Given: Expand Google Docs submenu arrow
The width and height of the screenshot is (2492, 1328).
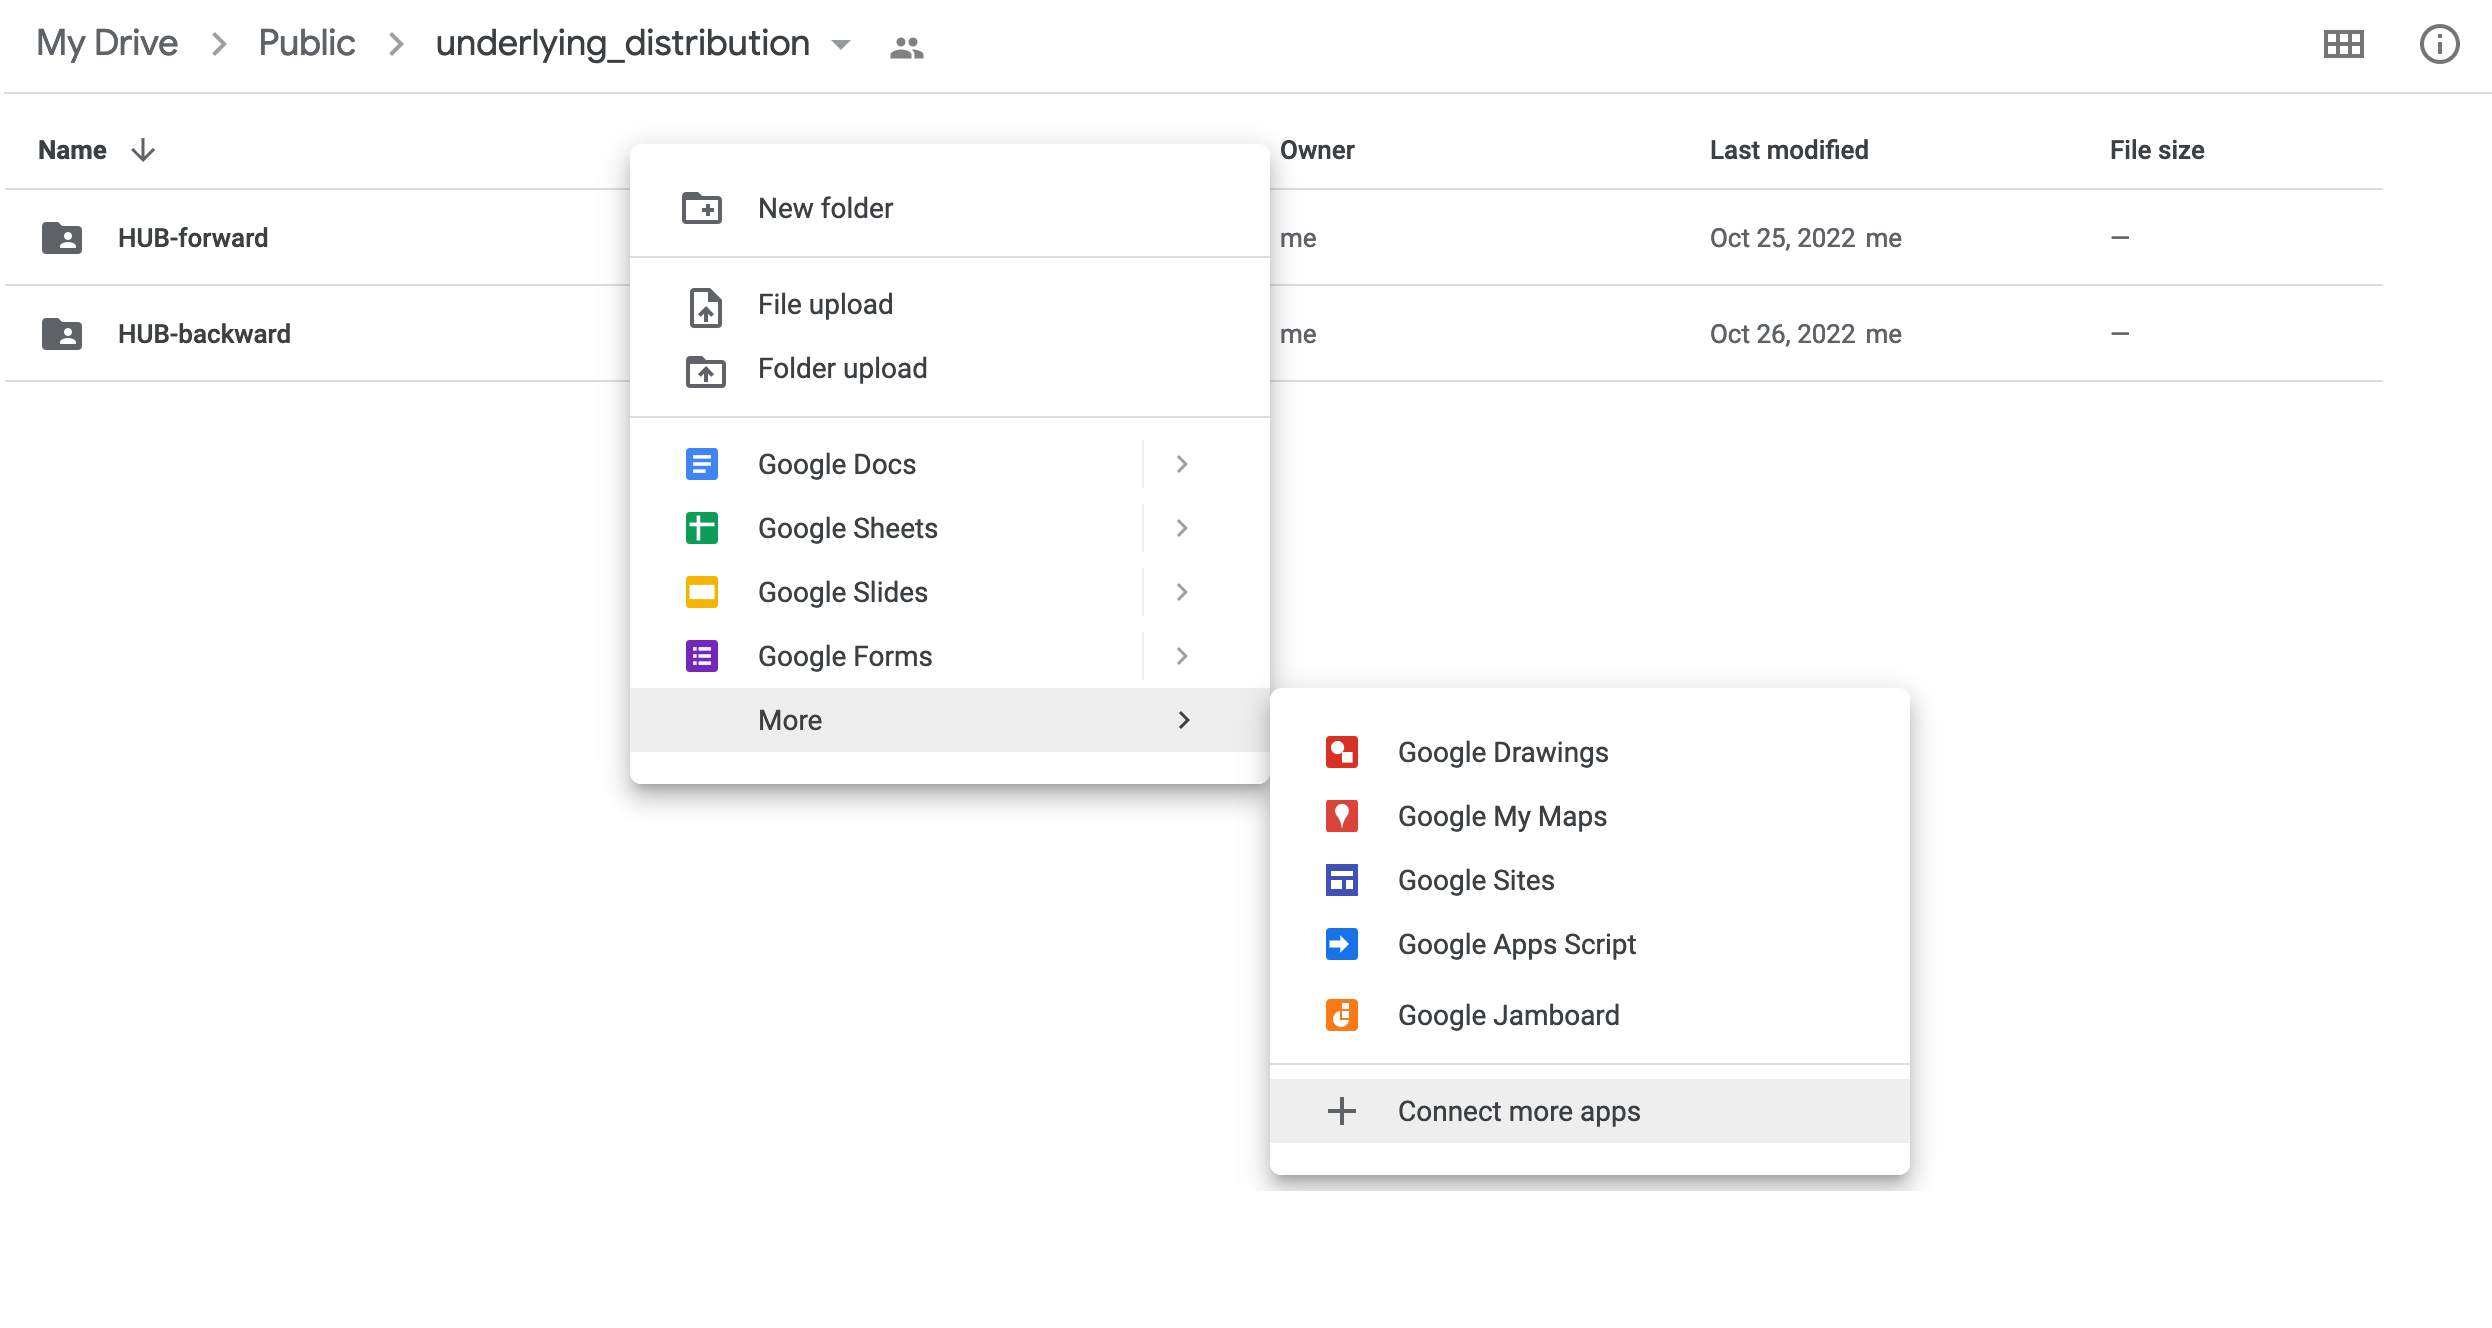Looking at the screenshot, I should (1182, 464).
